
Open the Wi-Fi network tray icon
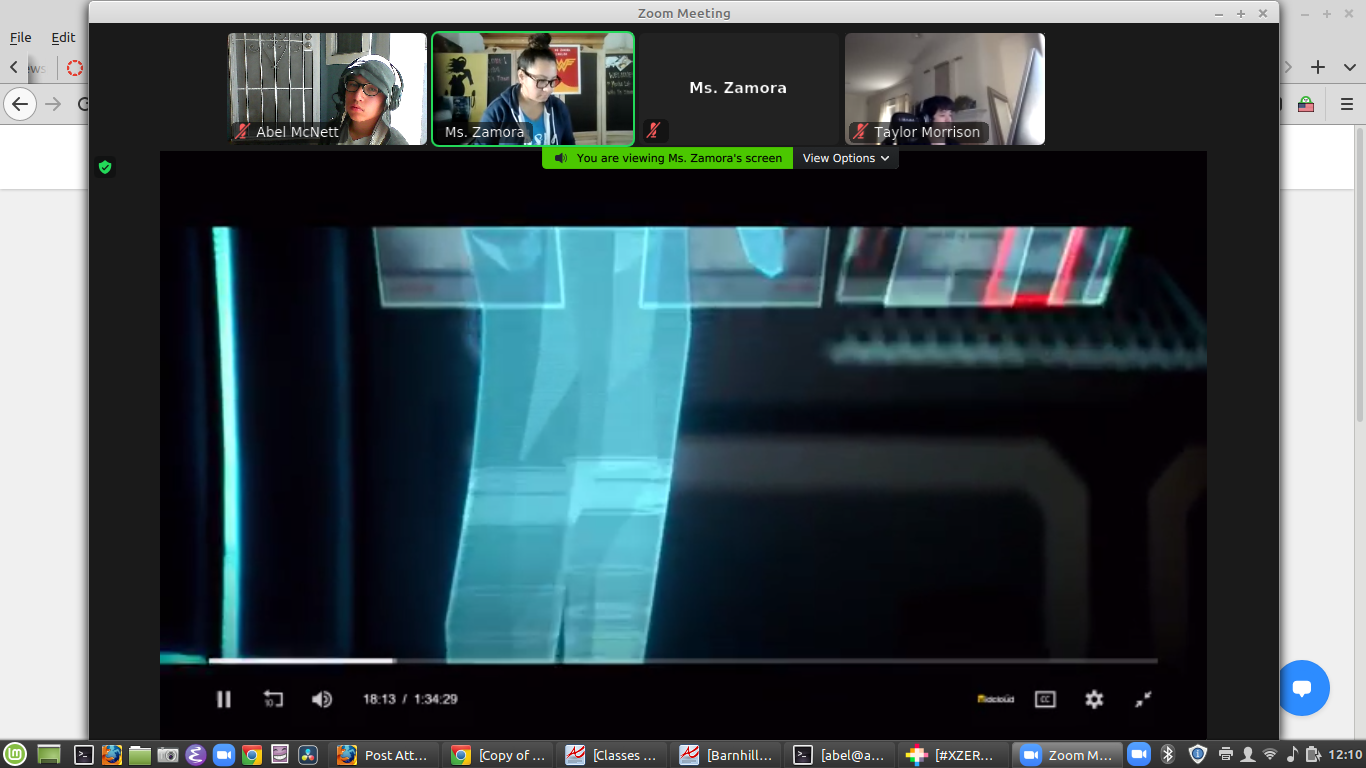(x=1270, y=755)
